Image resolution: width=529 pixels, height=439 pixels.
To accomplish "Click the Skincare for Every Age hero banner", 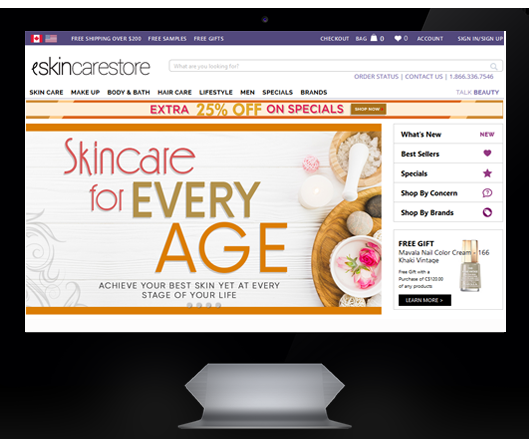I will [204, 219].
